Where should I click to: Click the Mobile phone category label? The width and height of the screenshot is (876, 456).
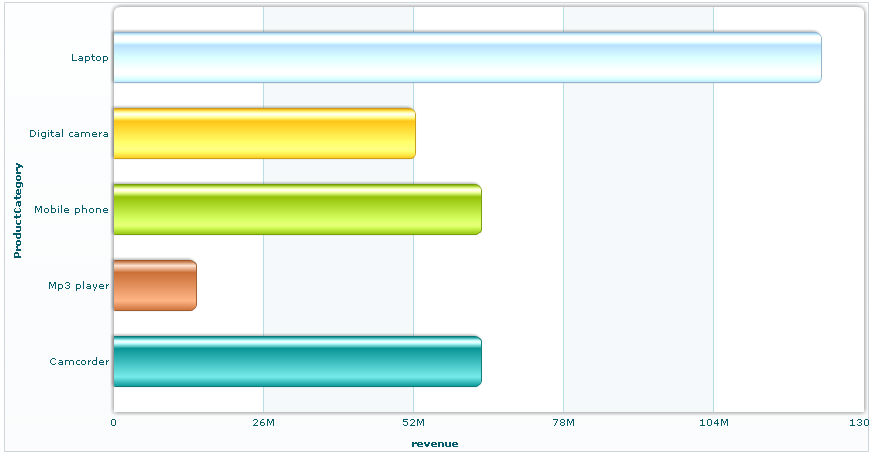click(71, 210)
